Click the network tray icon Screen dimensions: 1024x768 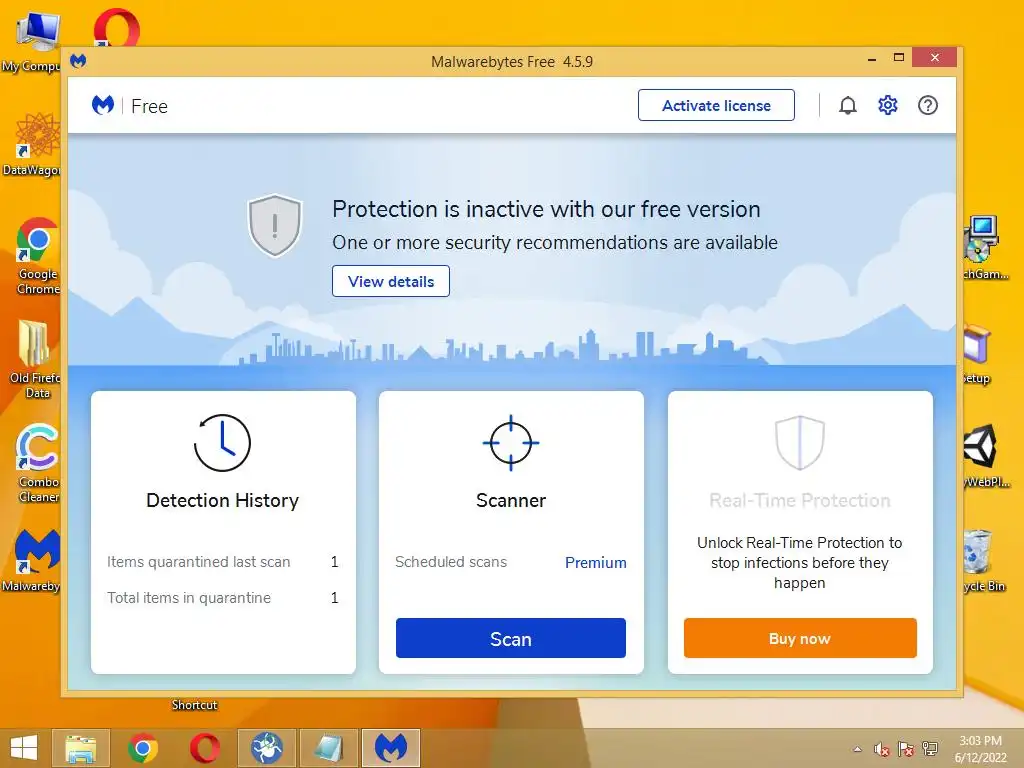(929, 749)
